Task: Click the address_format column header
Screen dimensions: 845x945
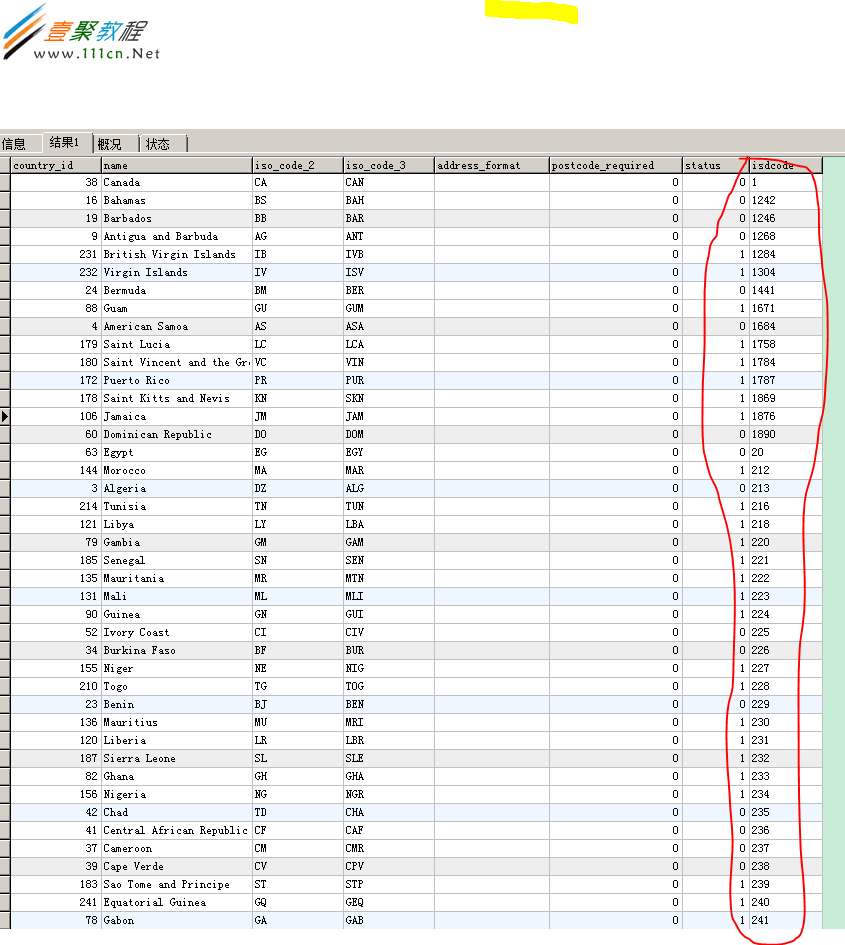Action: tap(492, 165)
